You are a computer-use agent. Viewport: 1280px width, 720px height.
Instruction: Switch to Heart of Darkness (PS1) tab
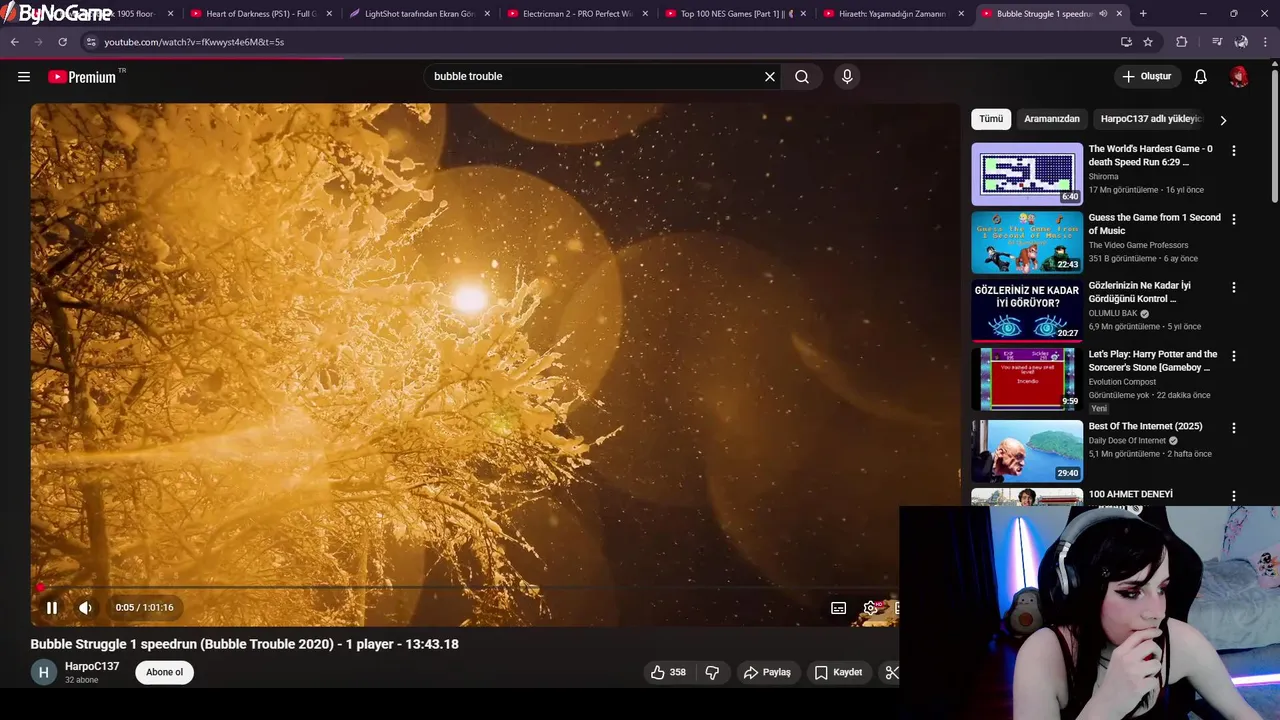coord(260,14)
